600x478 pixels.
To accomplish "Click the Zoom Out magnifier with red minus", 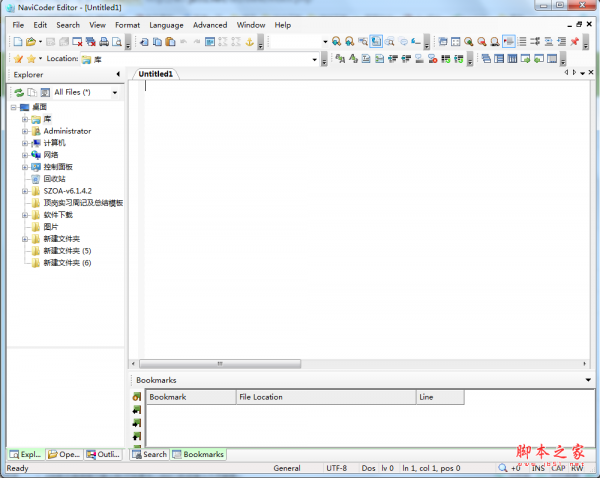I will point(482,41).
